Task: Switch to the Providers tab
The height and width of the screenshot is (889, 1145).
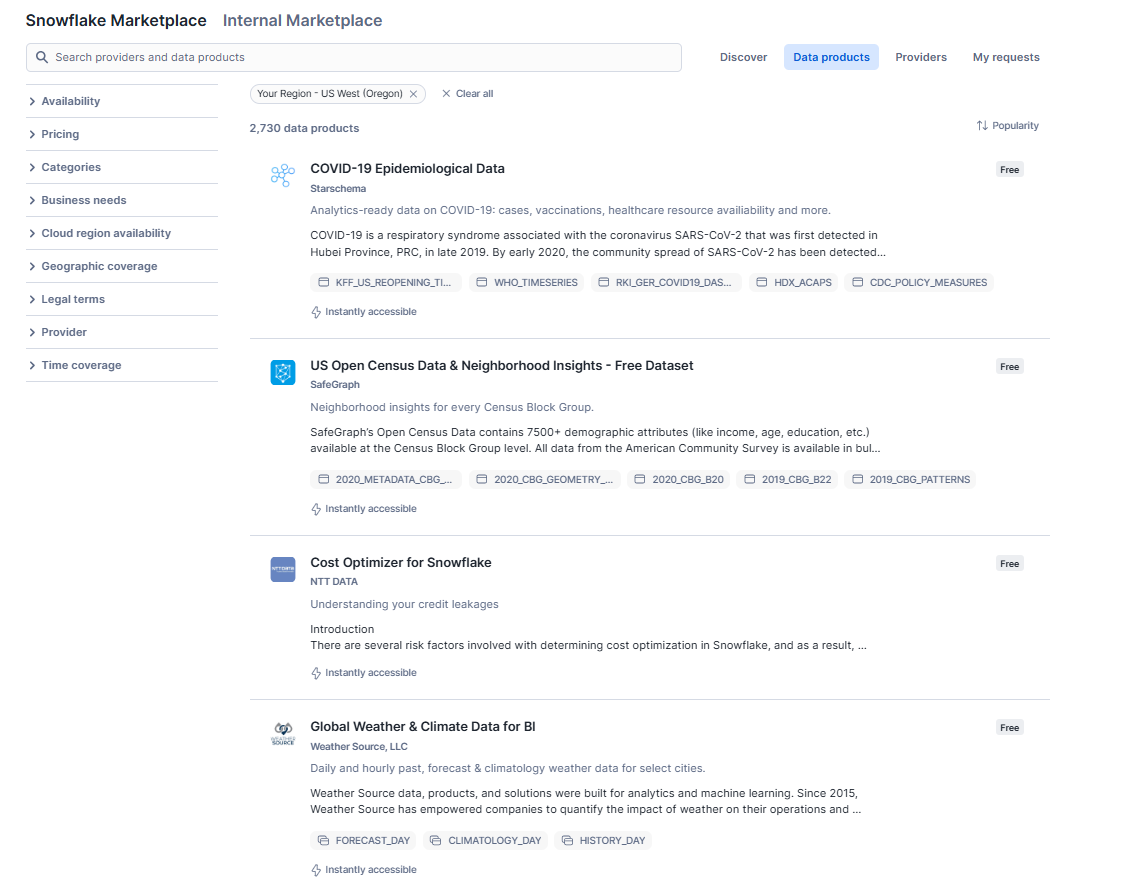Action: [x=920, y=57]
